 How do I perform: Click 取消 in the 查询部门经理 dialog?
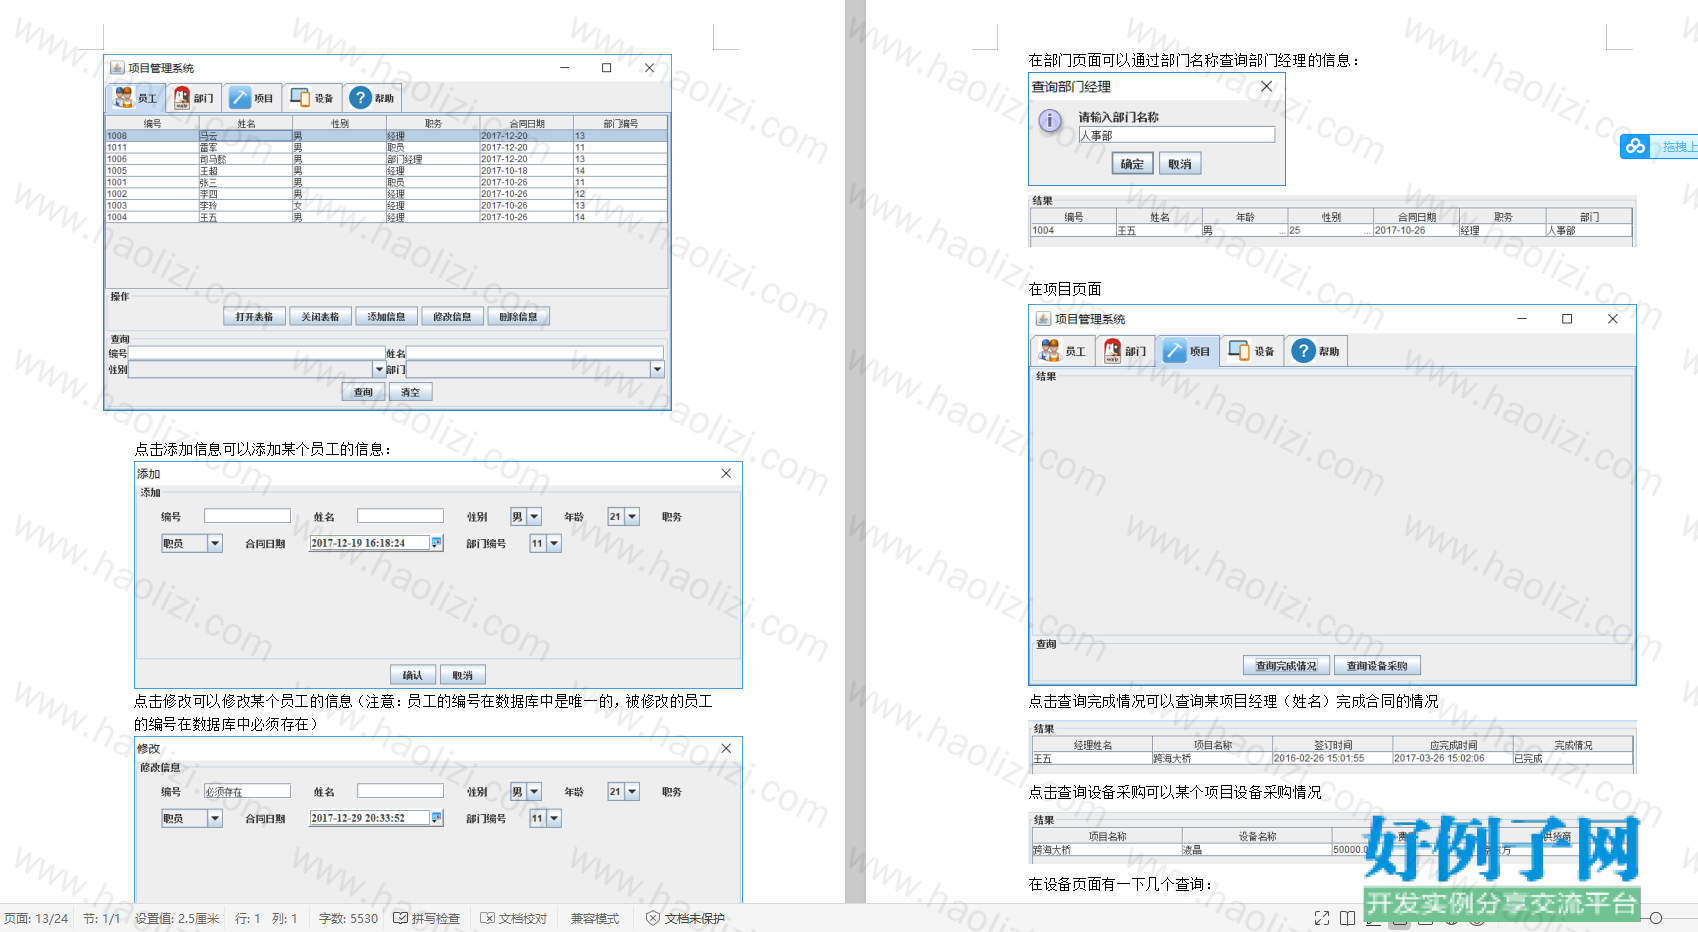[x=1180, y=164]
